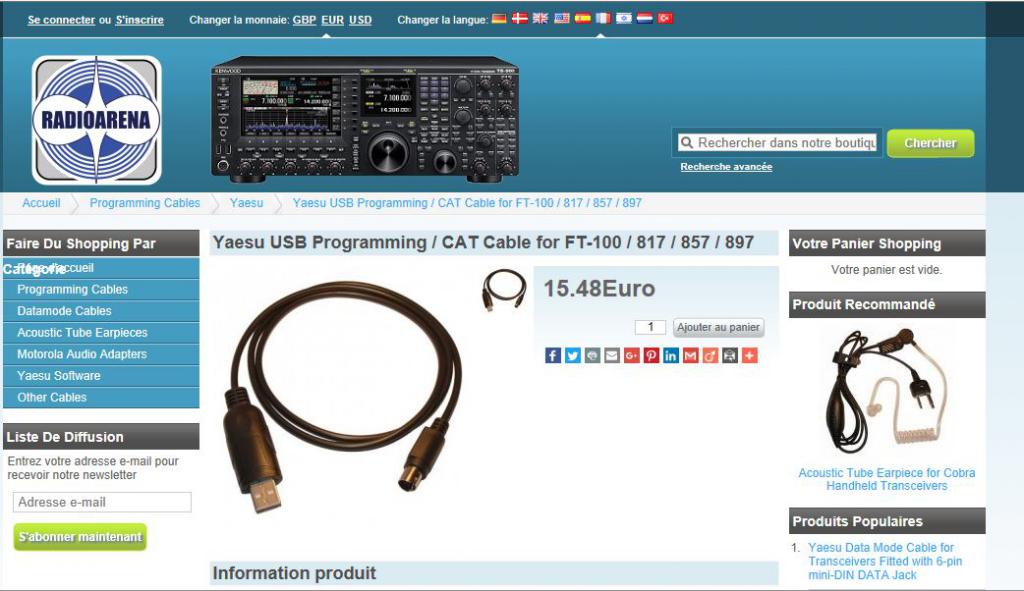Open Yaesu breadcrumb
This screenshot has height=591, width=1024.
[x=246, y=203]
